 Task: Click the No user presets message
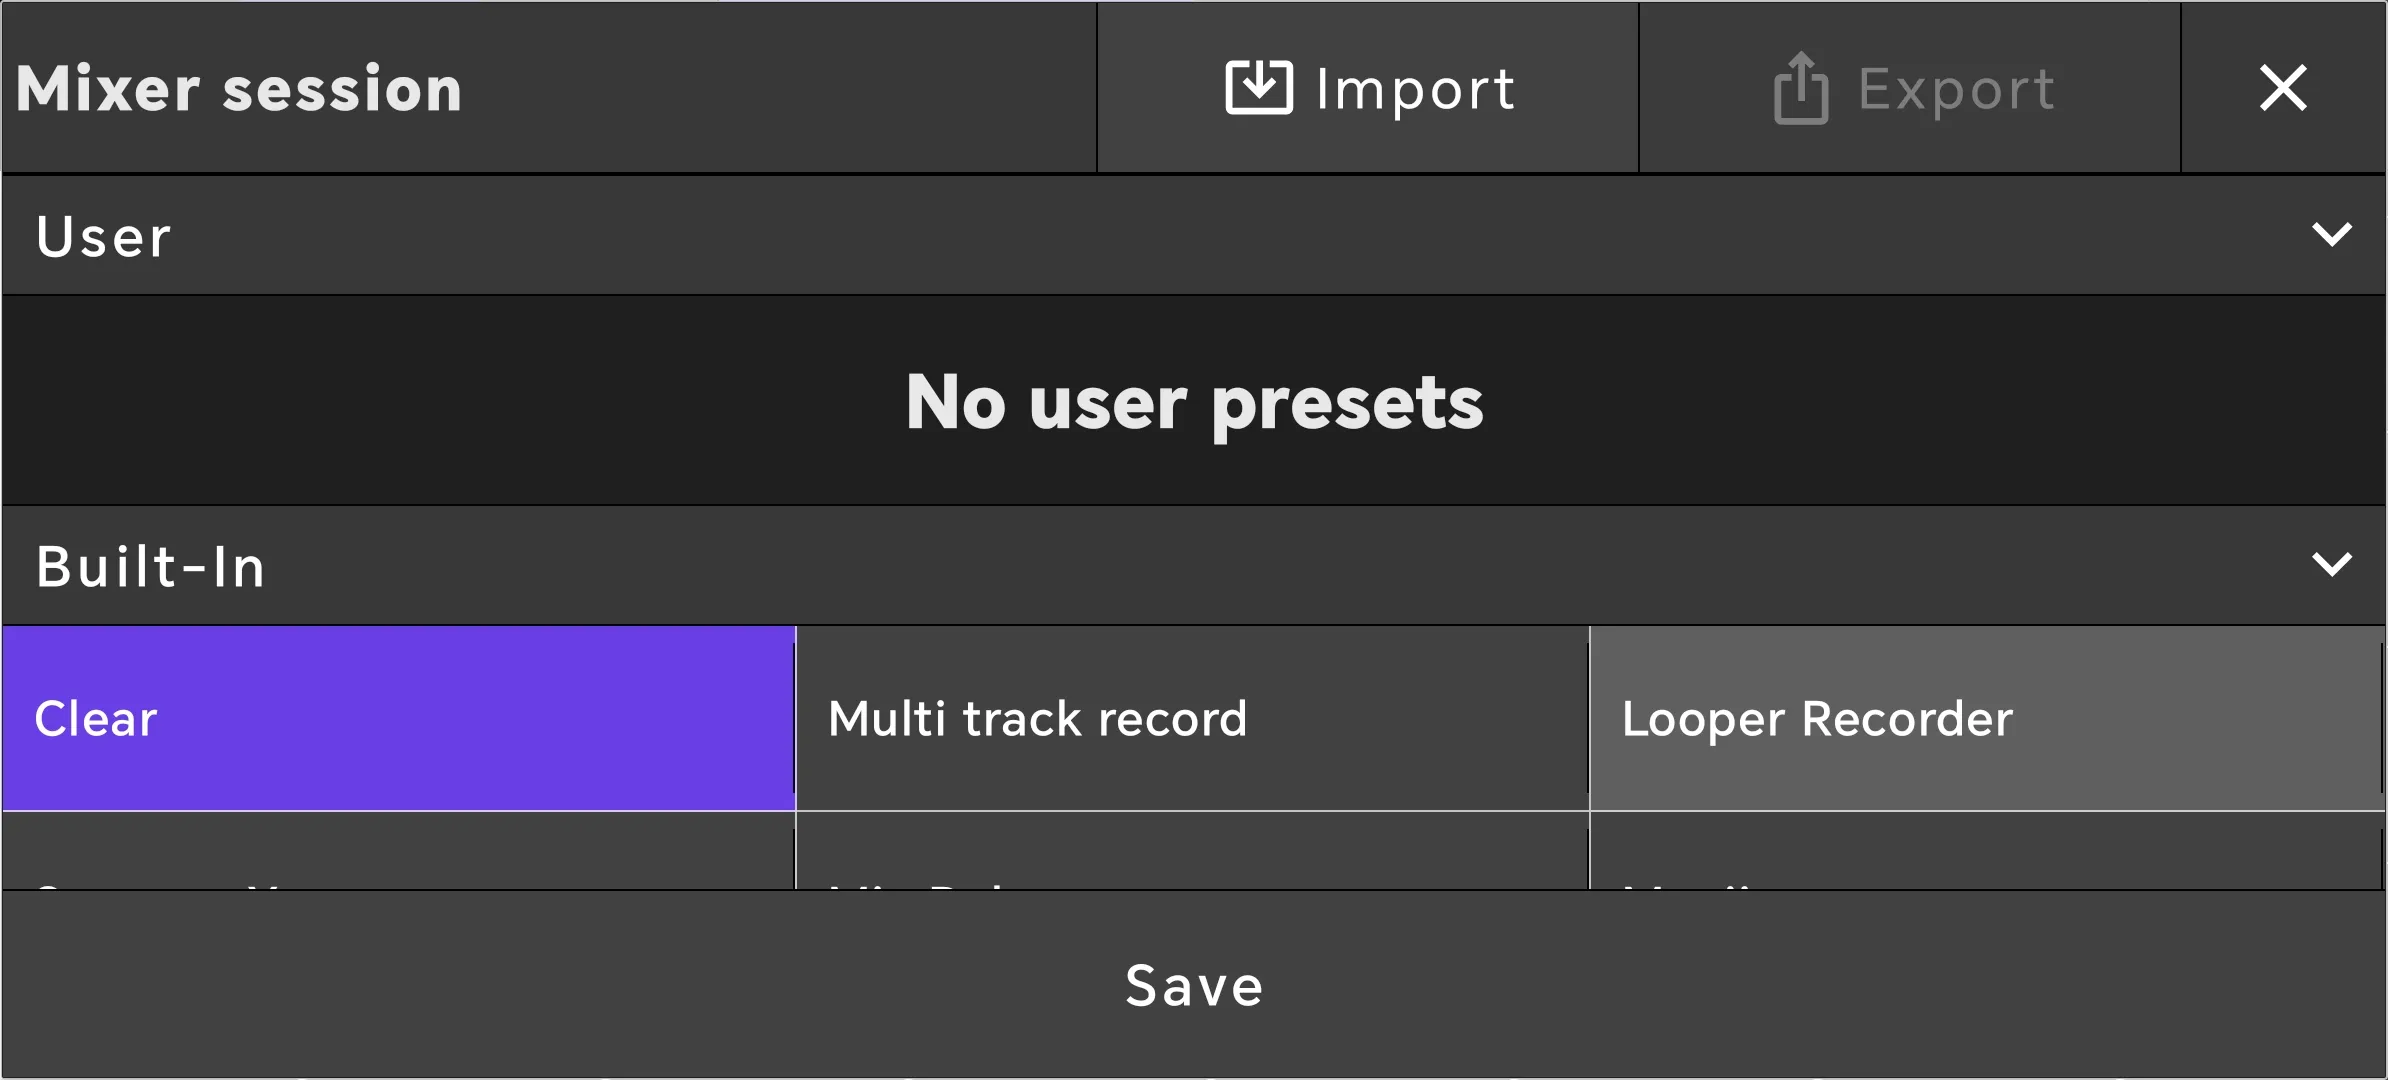coord(1194,402)
